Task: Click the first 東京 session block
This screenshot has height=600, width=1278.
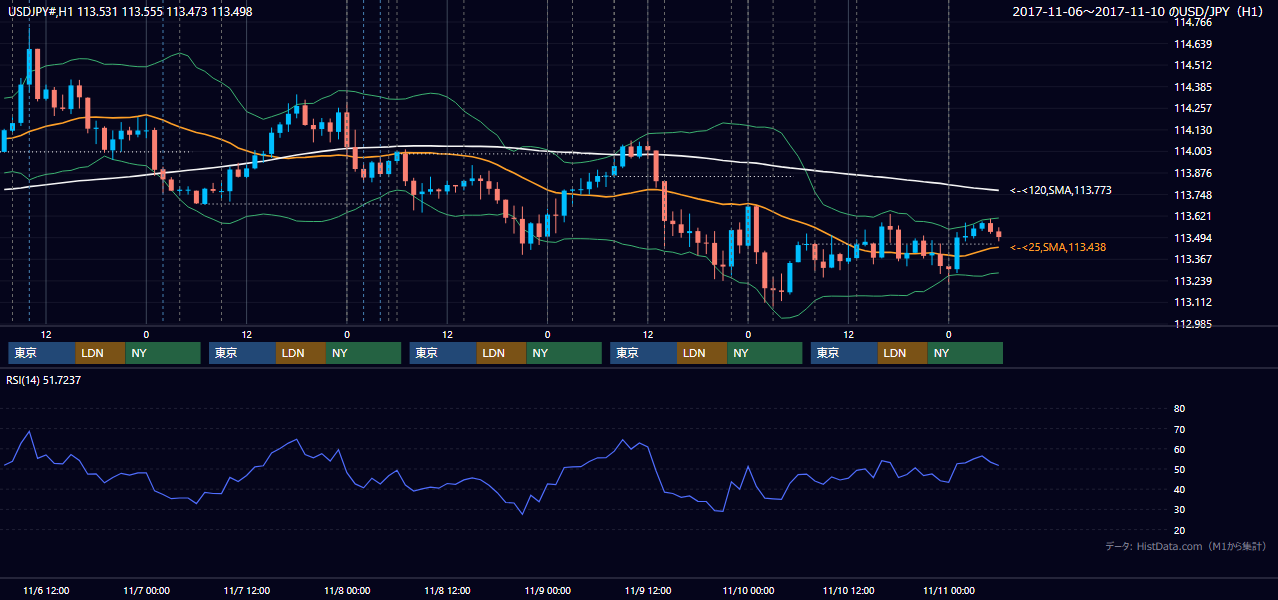Action: coord(42,353)
